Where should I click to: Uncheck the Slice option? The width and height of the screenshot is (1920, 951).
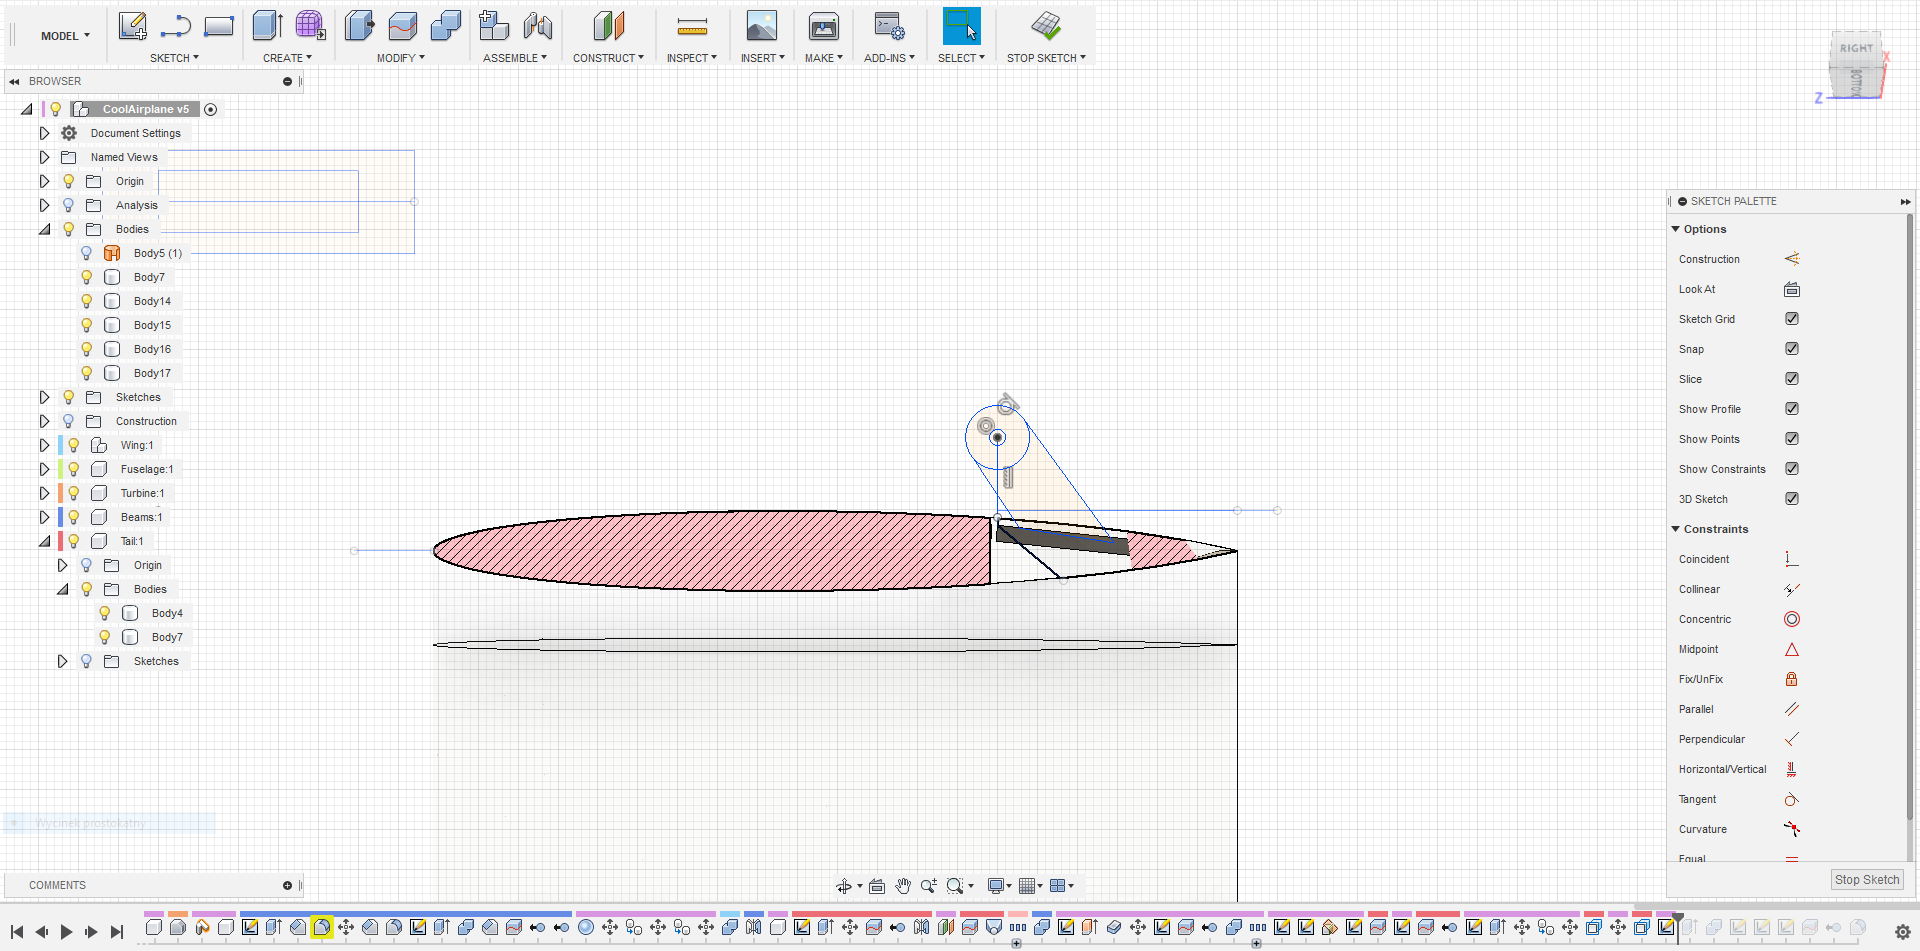point(1792,379)
